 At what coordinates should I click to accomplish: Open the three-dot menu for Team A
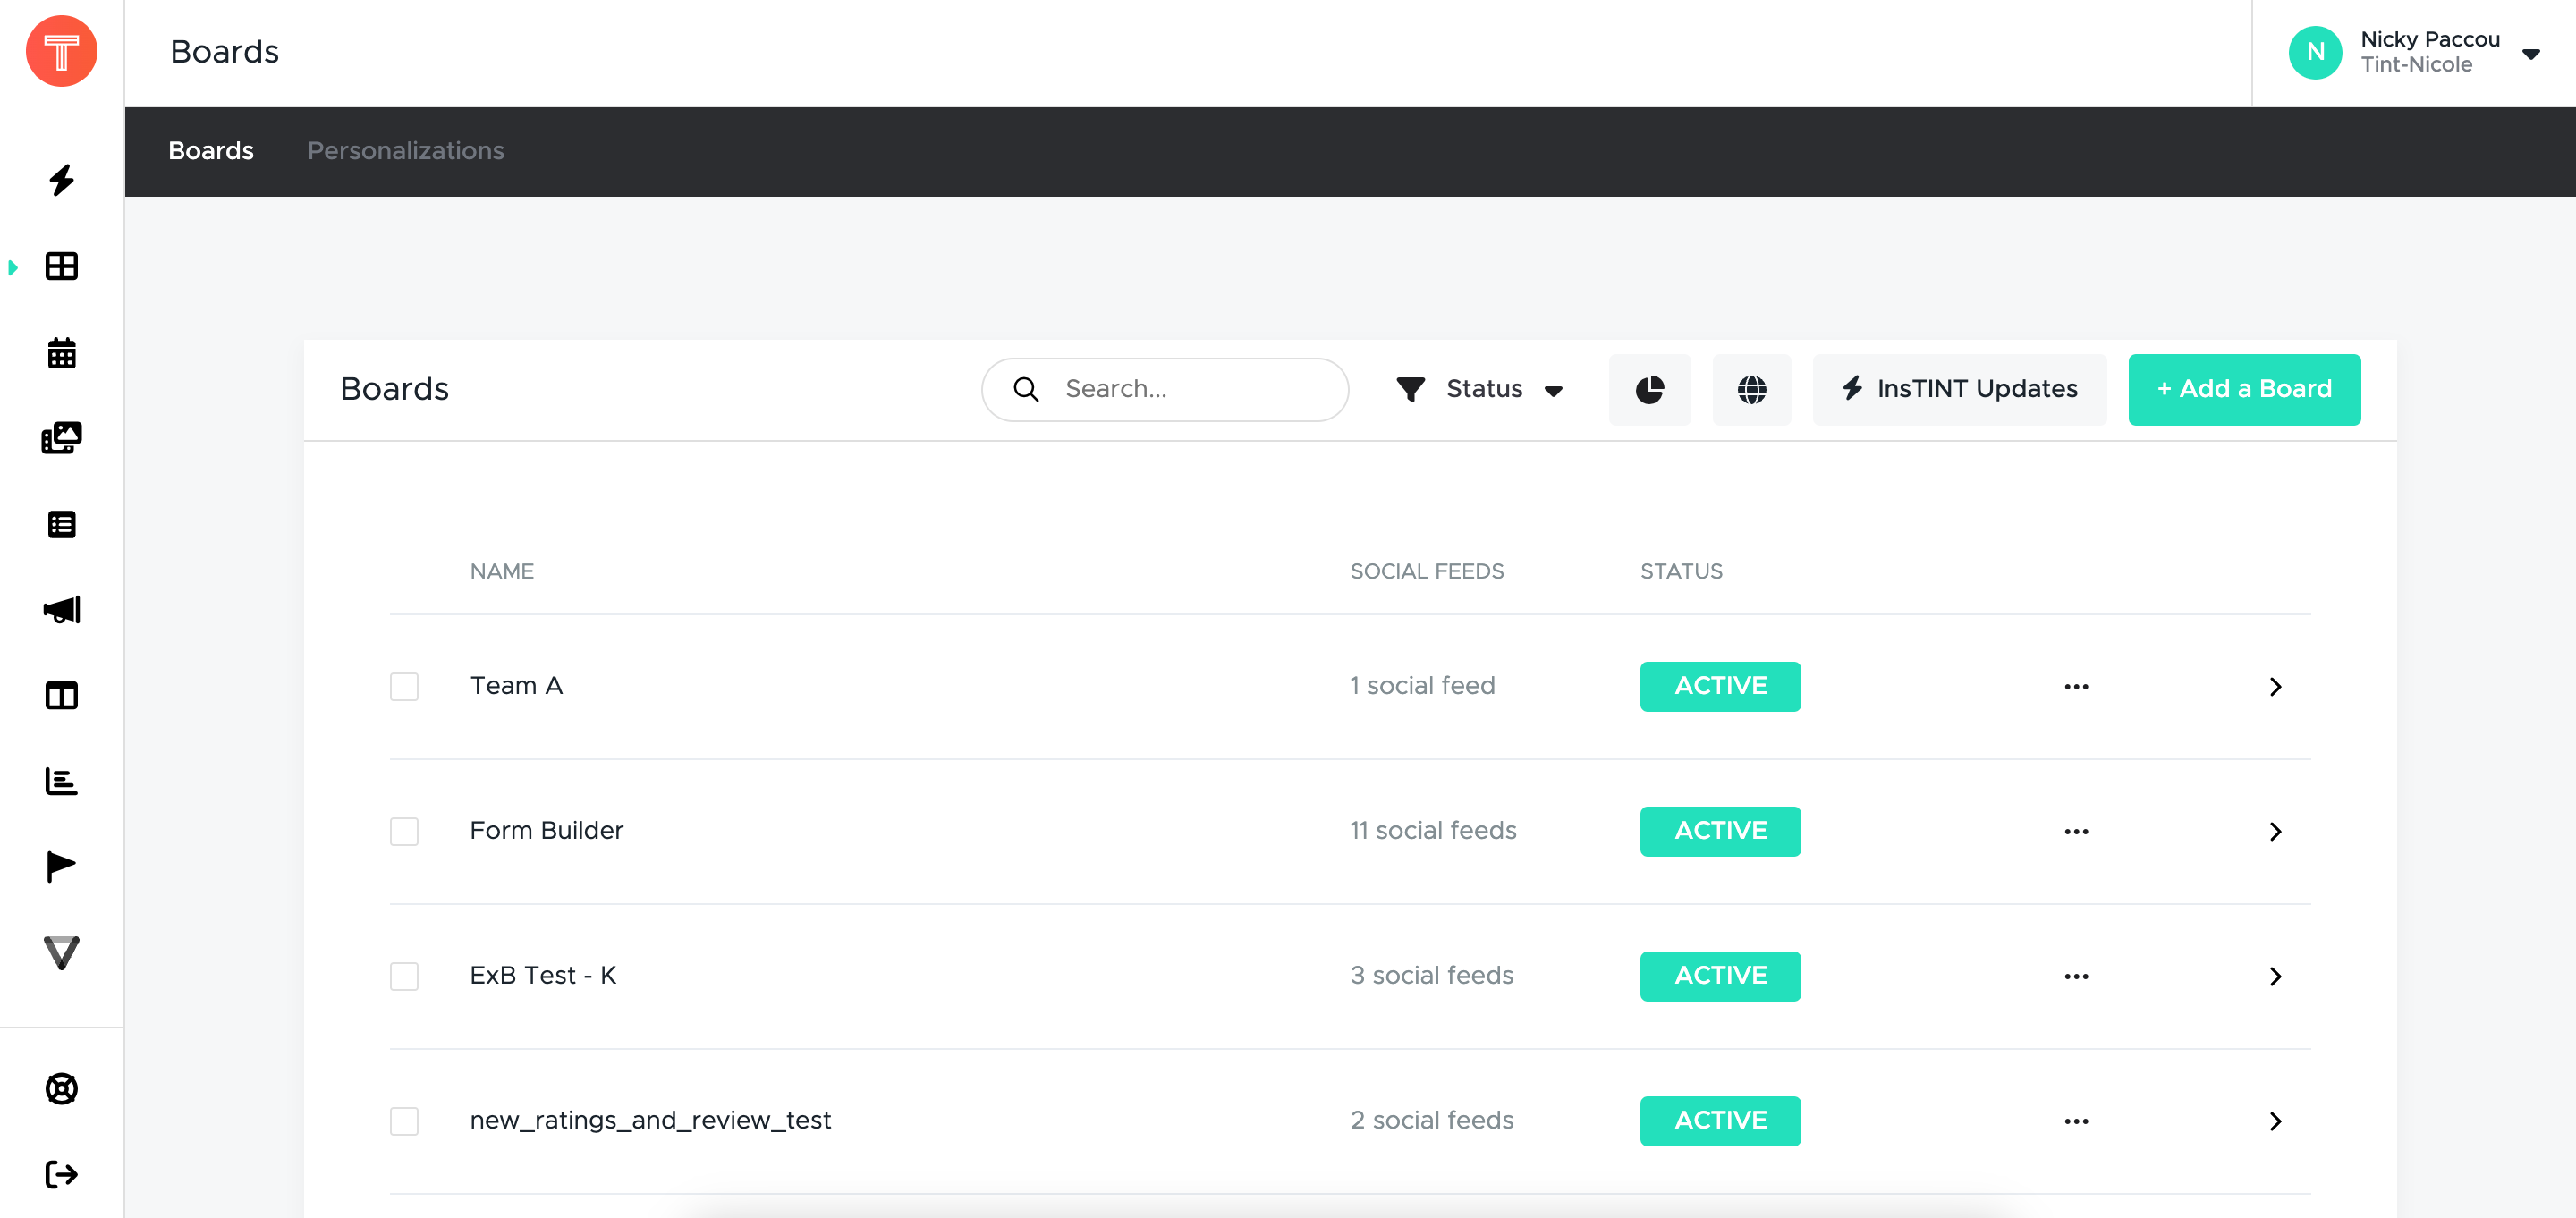2076,687
